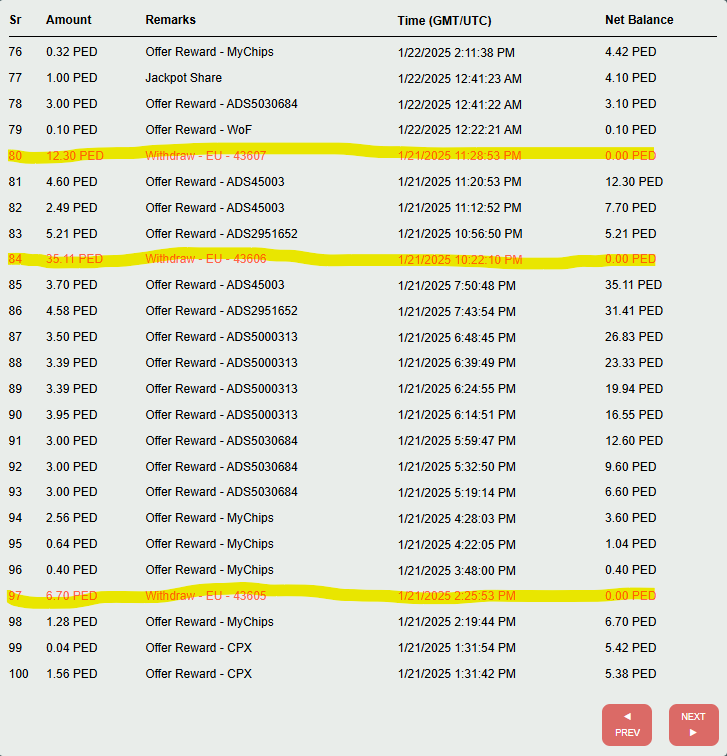Viewport: 727px width, 756px height.
Task: Click the 2.56 PED amount in row 94
Action: click(72, 518)
